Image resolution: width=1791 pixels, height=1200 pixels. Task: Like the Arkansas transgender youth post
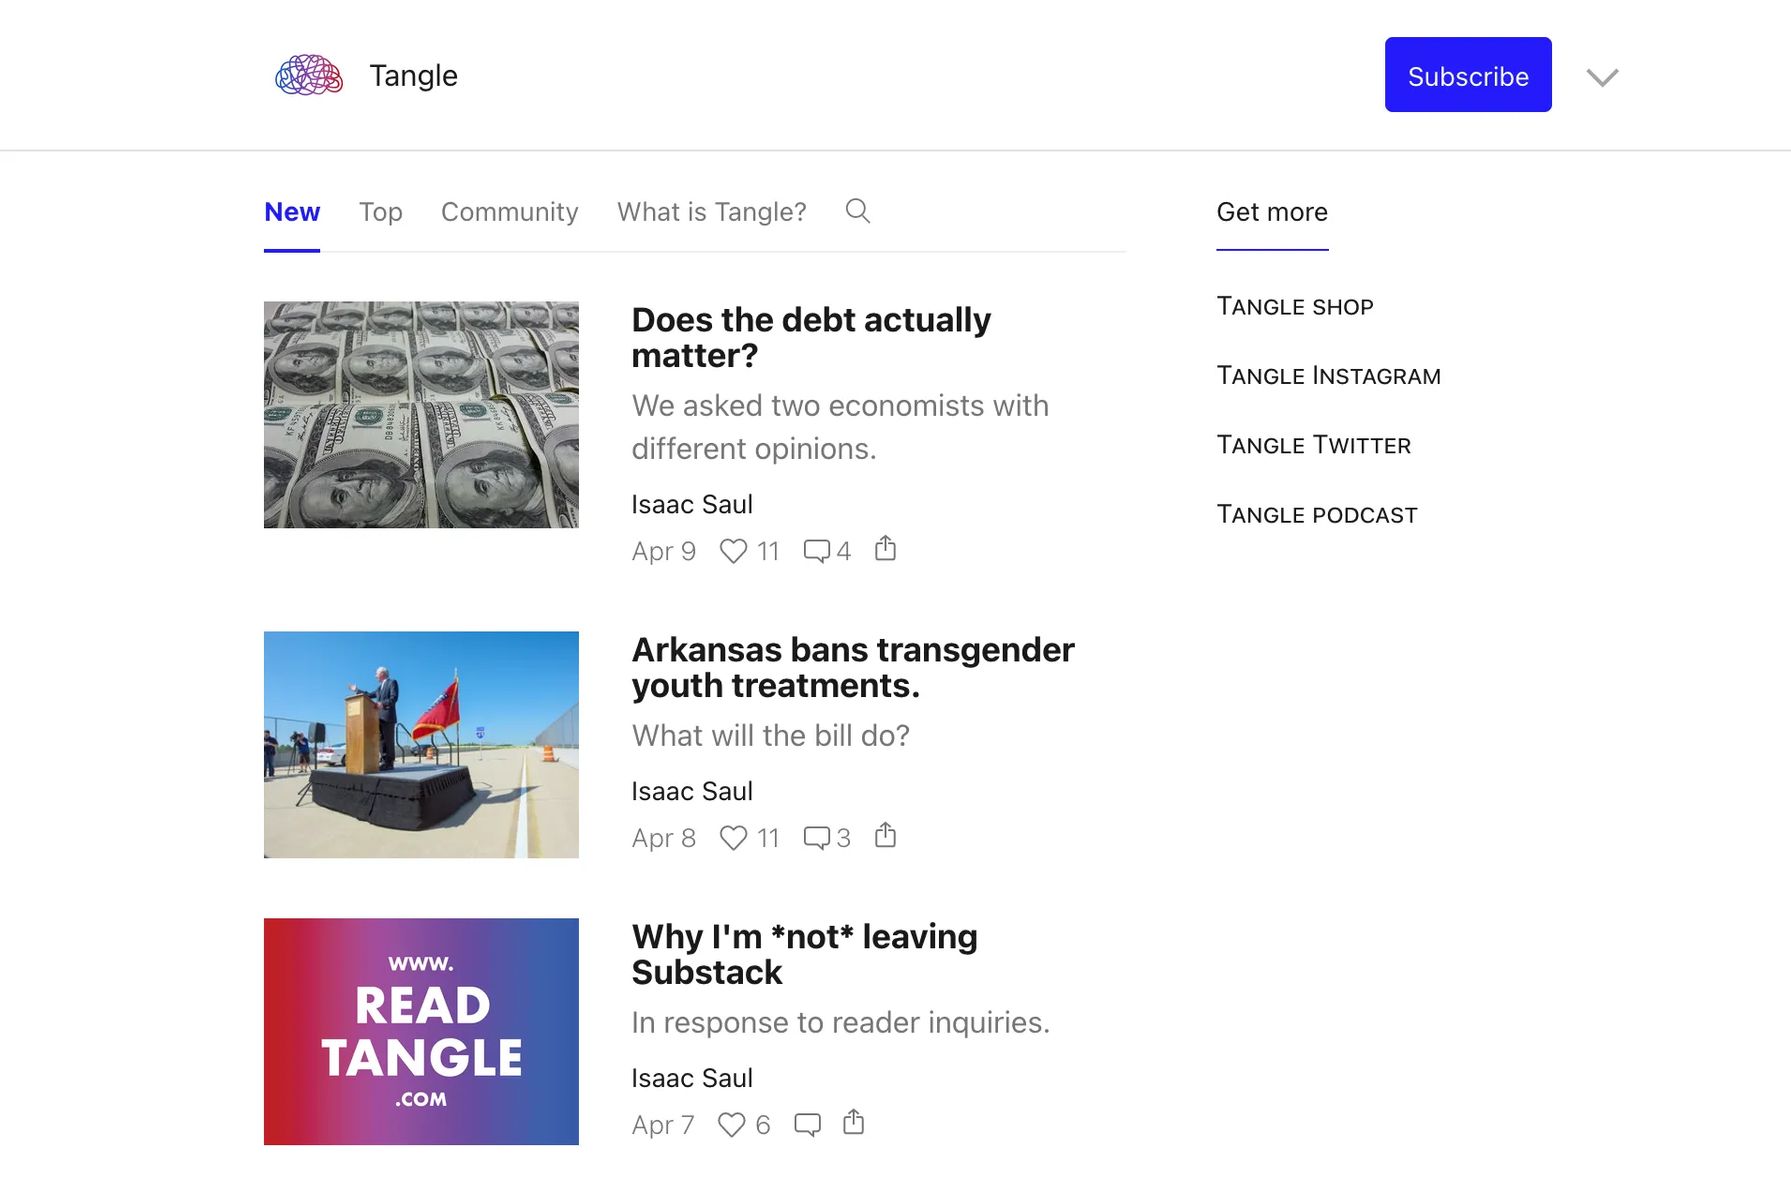pos(736,837)
